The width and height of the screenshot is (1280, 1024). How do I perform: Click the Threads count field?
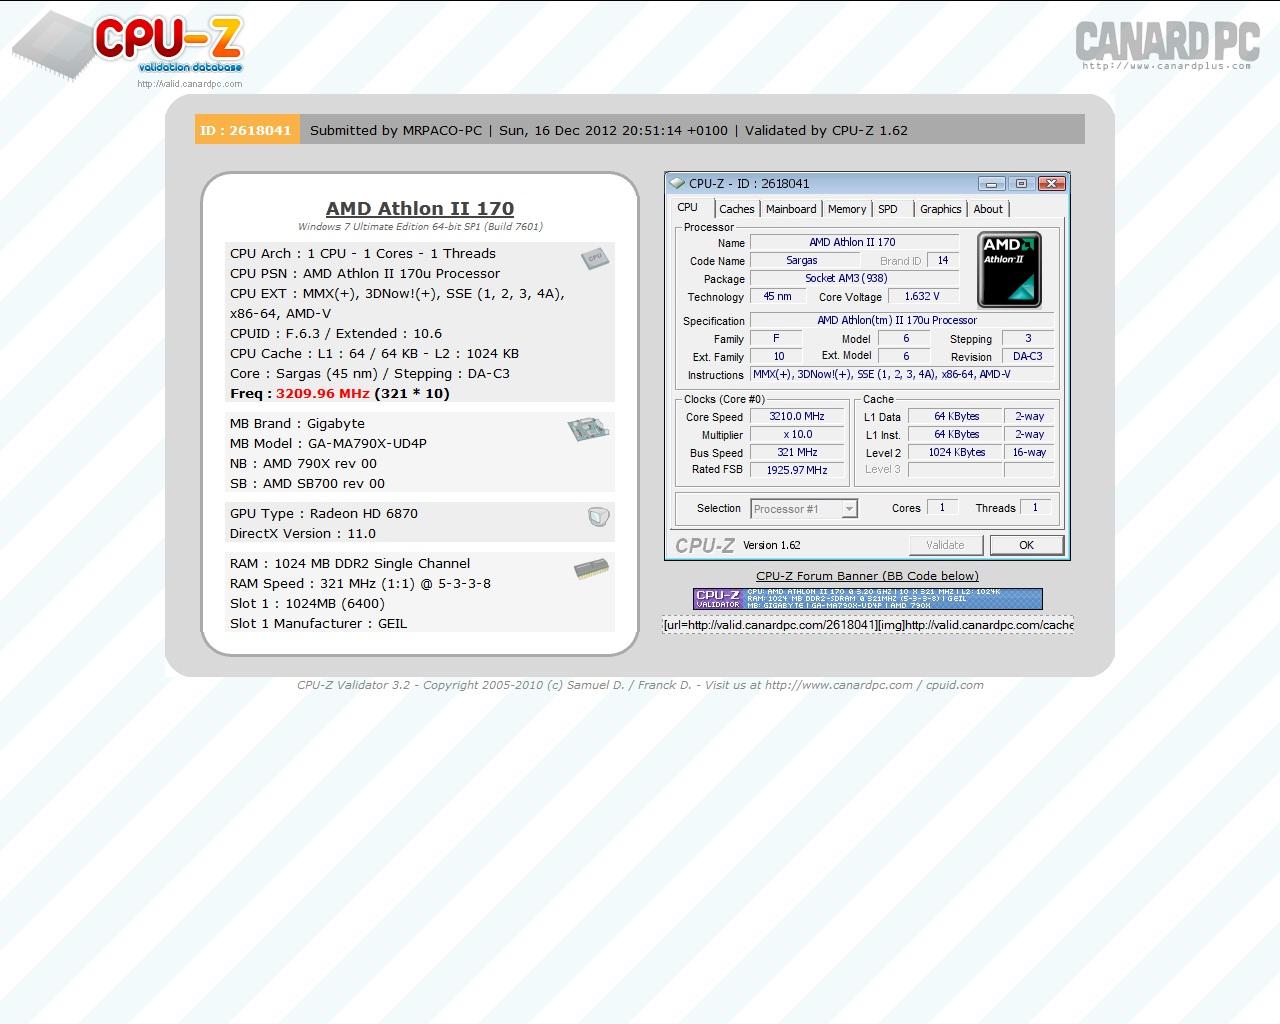pyautogui.click(x=1035, y=507)
